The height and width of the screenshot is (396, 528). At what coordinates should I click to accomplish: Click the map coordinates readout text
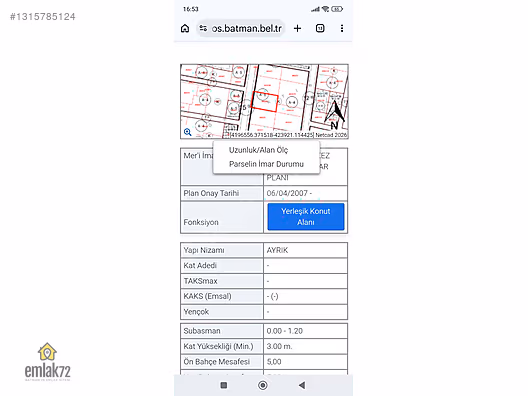(x=272, y=135)
